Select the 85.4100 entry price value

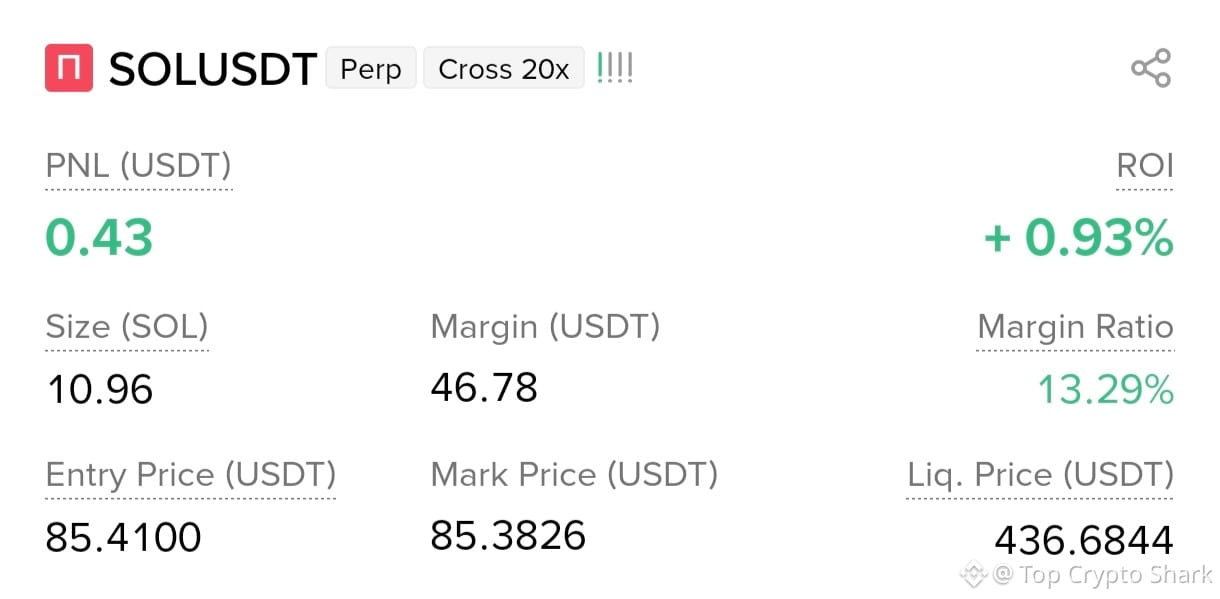pyautogui.click(x=124, y=538)
